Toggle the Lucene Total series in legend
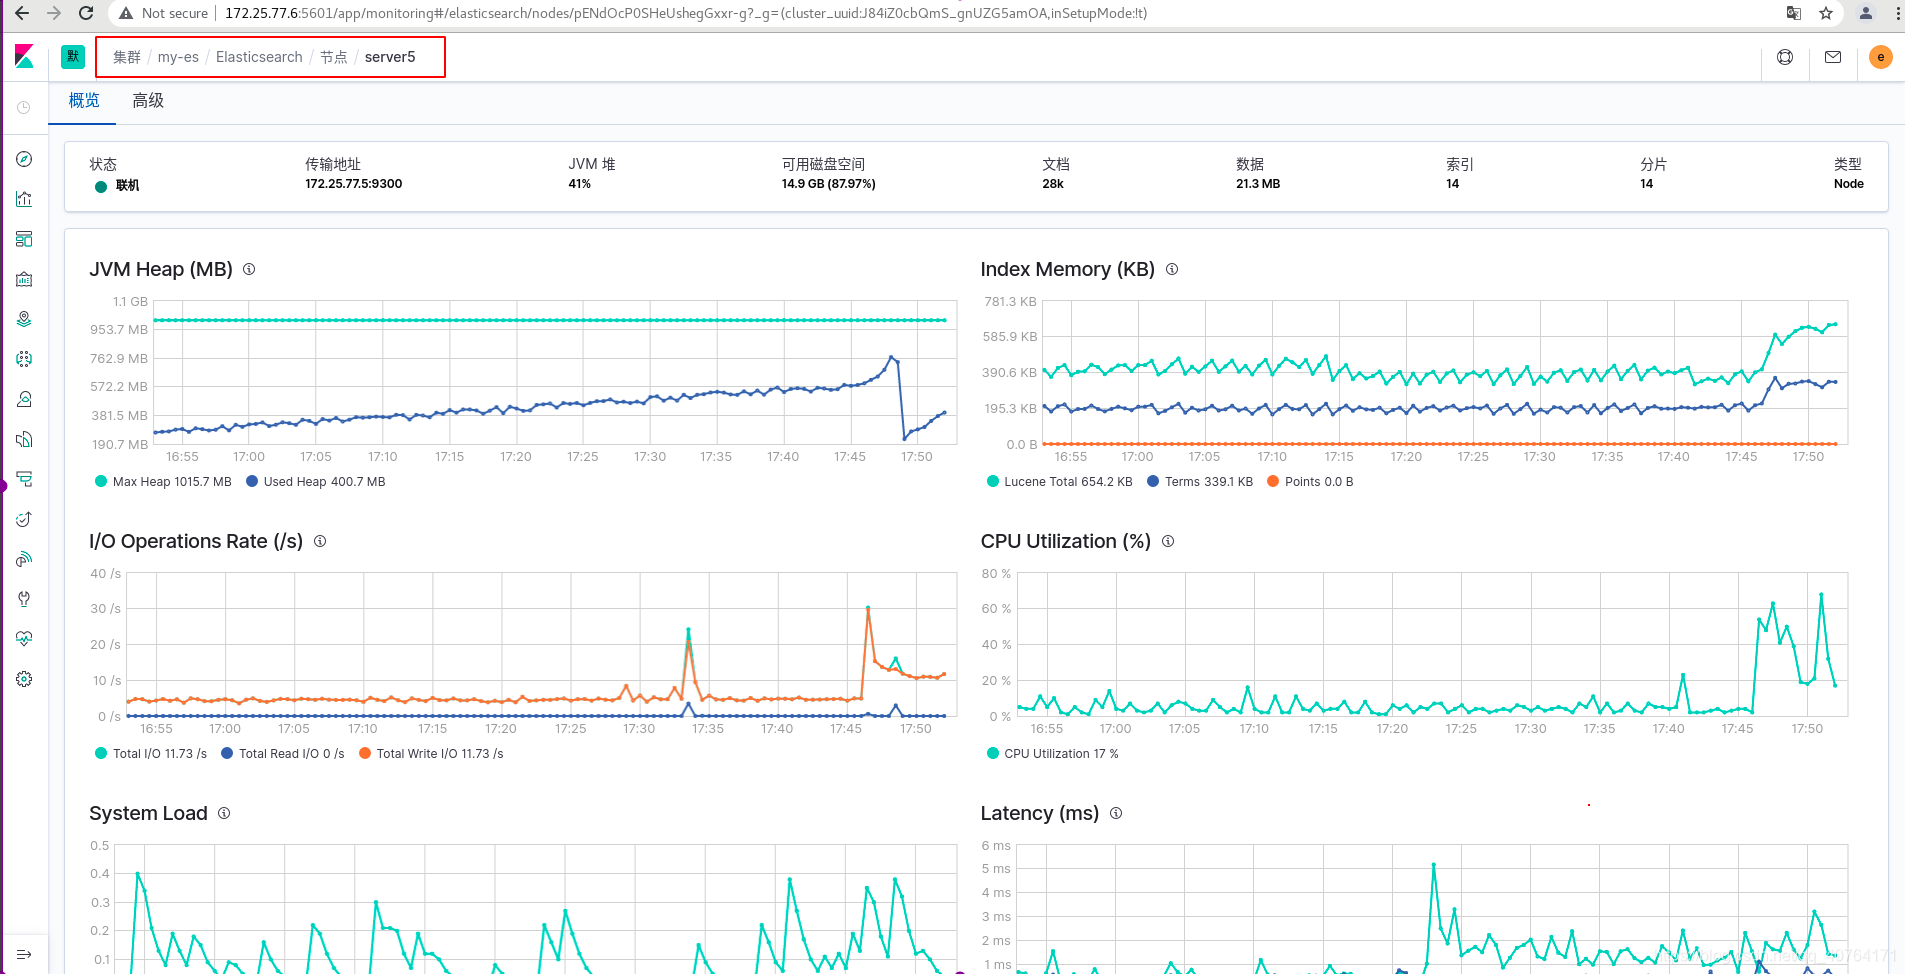The height and width of the screenshot is (974, 1905). tap(1060, 482)
